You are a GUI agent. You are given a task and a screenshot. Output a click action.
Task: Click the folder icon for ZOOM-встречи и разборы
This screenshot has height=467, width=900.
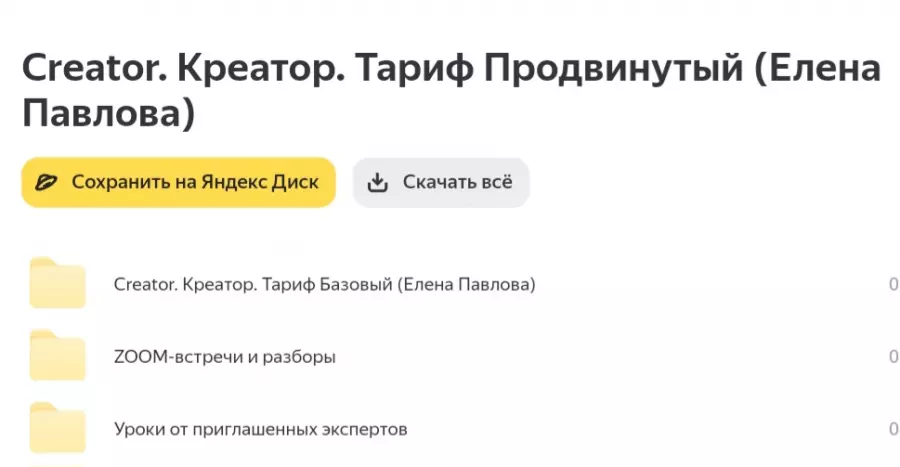57,356
